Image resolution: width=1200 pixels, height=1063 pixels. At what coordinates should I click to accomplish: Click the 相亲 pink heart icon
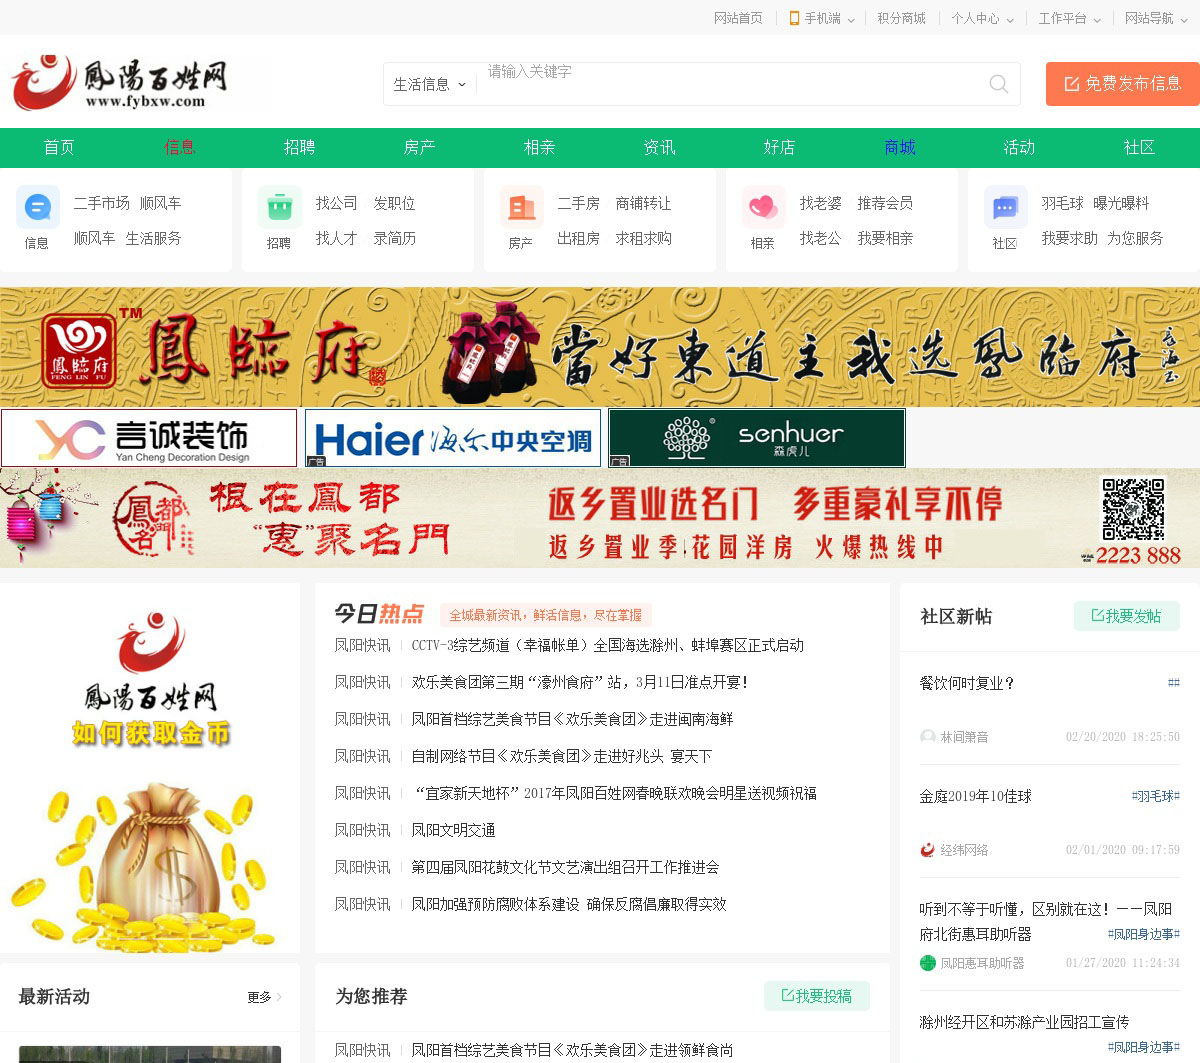point(764,208)
